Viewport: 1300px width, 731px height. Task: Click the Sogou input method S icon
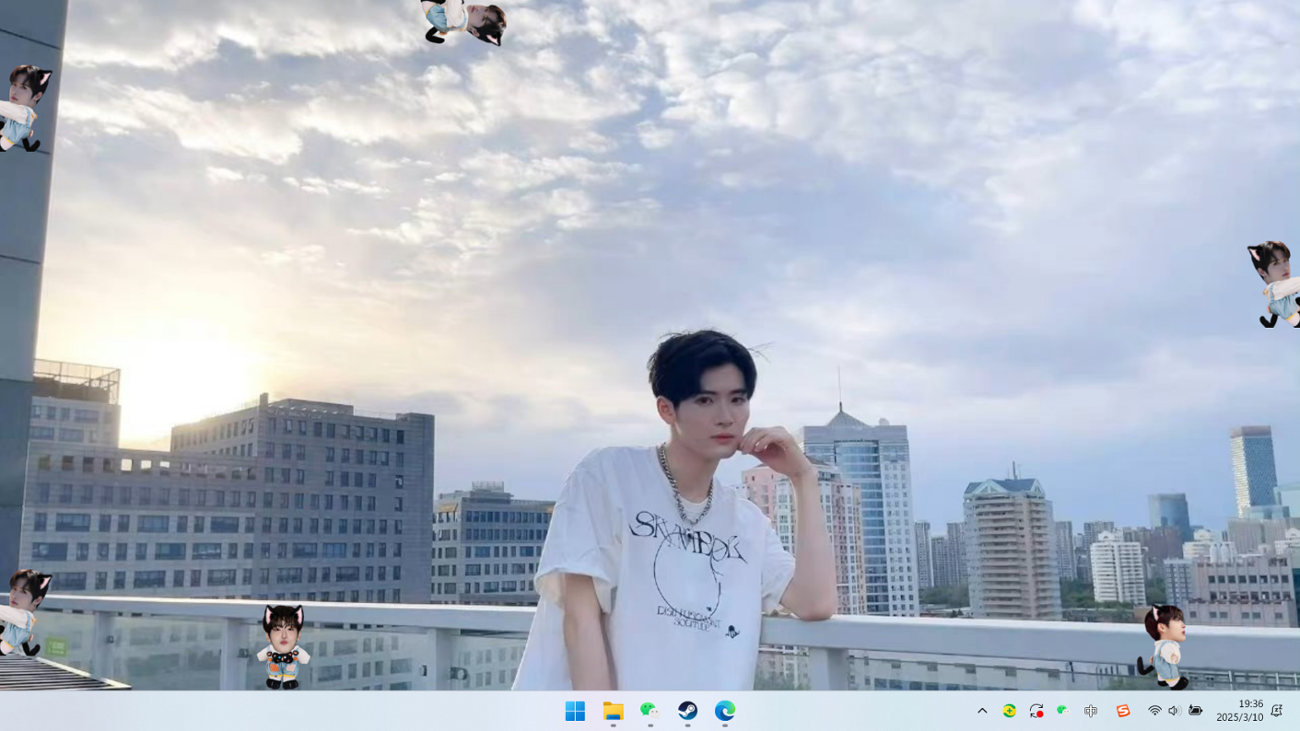1123,711
